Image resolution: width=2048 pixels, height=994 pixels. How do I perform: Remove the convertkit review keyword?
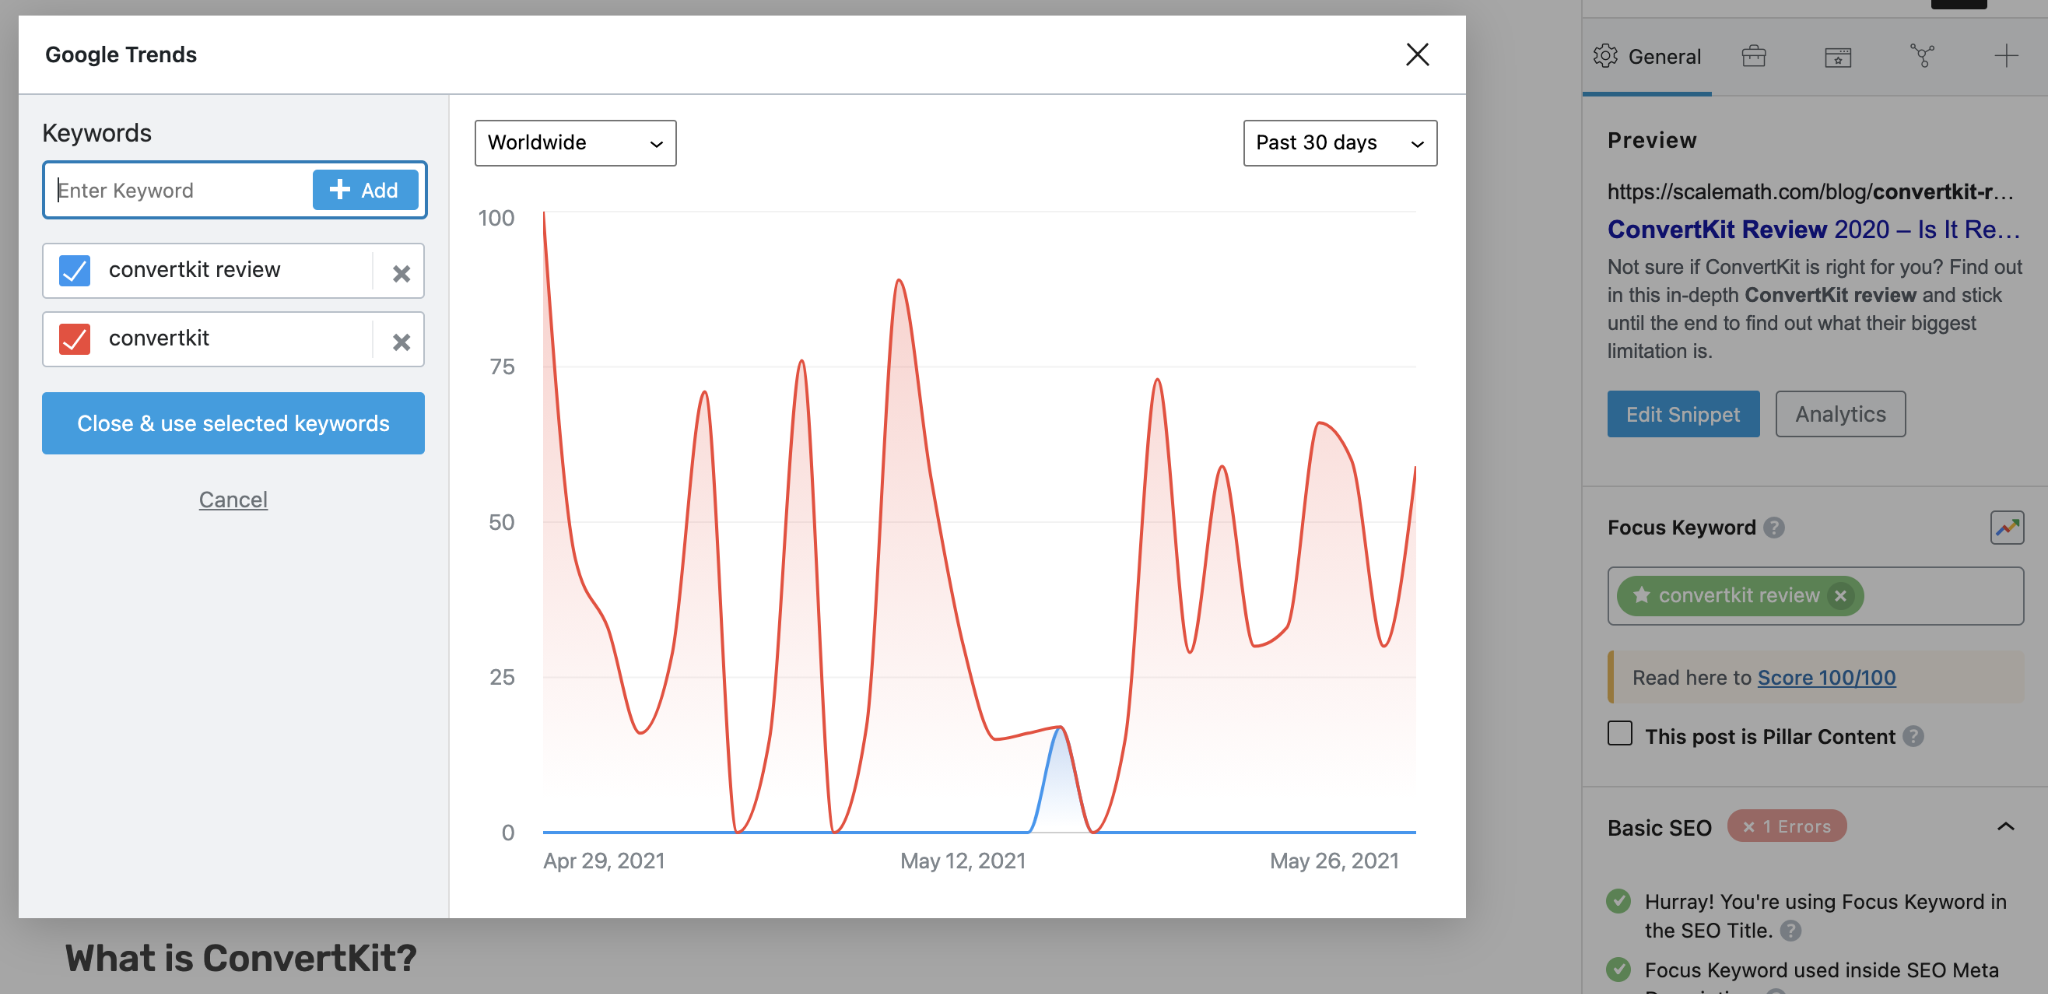tap(401, 273)
